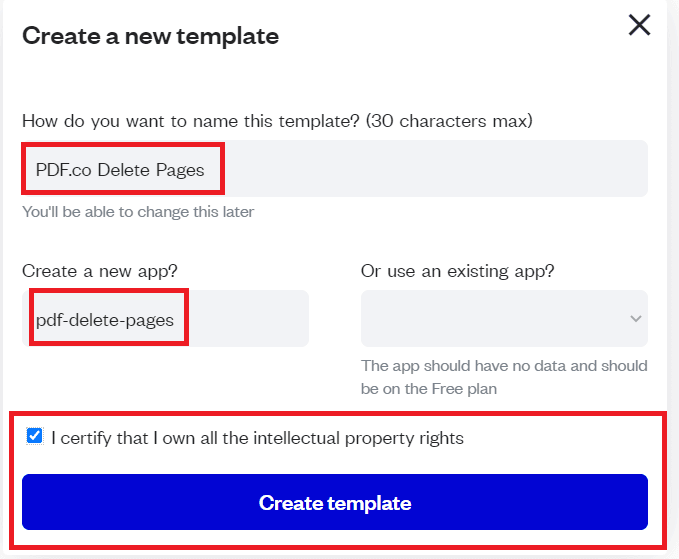The image size is (679, 559).
Task: Click "You'll be able to change this later" hint
Action: pos(138,212)
